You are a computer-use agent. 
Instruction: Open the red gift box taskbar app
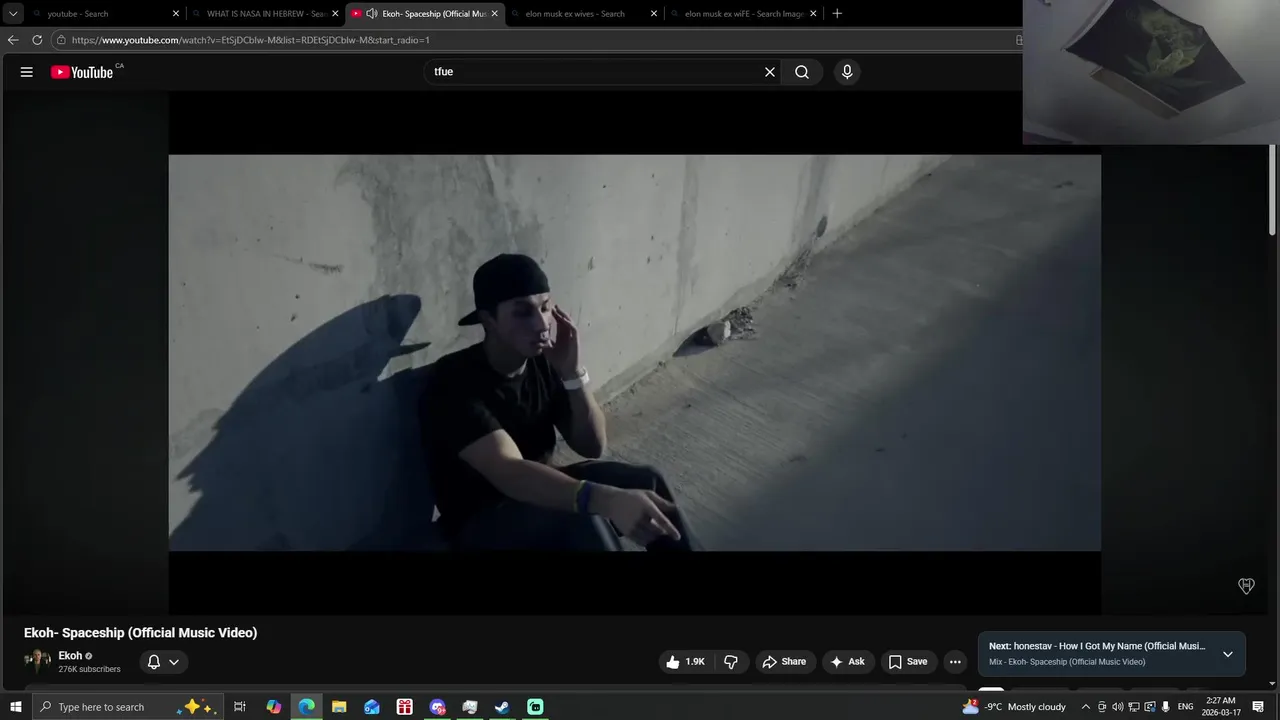(404, 707)
